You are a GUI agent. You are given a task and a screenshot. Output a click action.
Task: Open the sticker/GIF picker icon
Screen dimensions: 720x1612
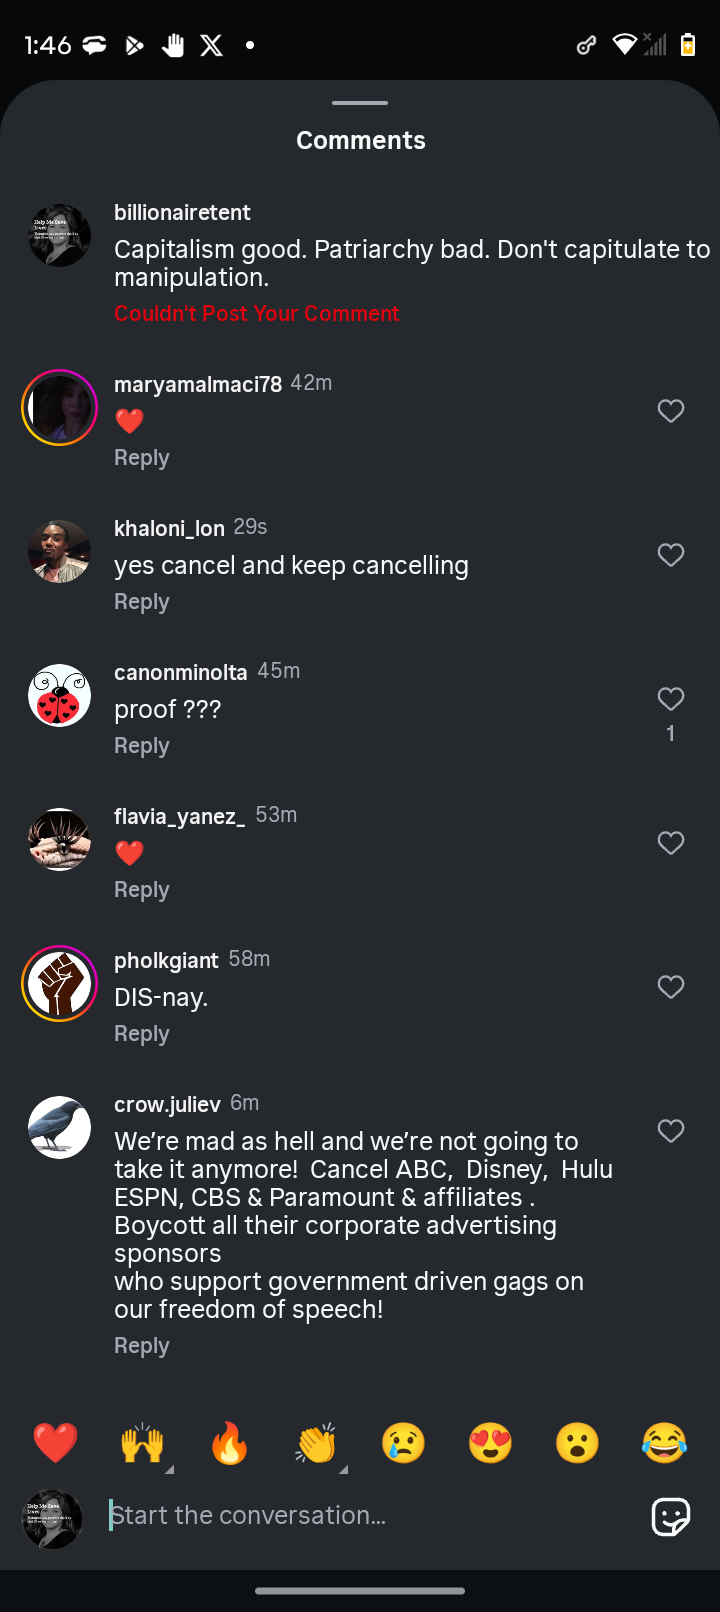[670, 1516]
